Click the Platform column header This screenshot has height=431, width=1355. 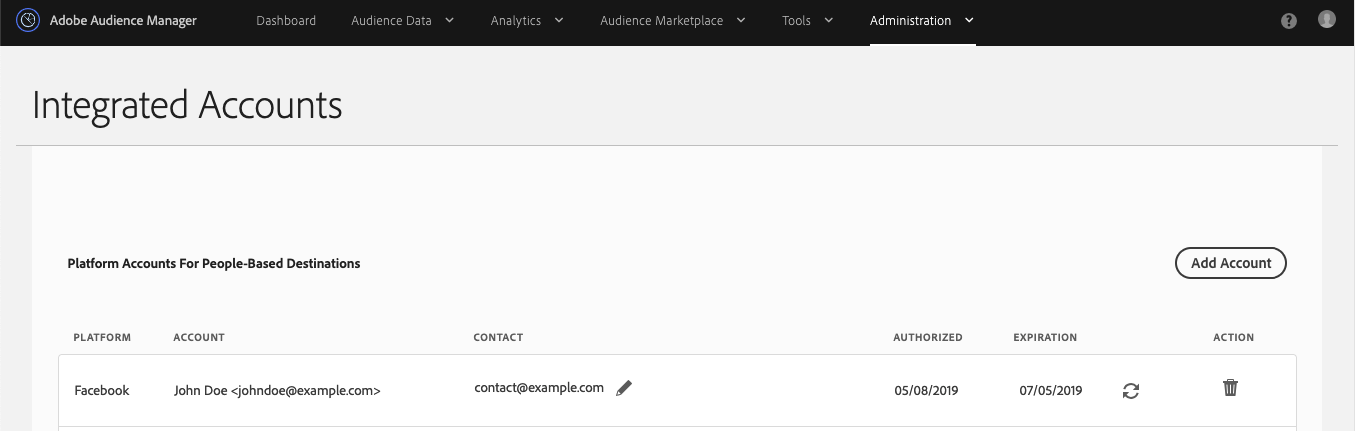102,338
